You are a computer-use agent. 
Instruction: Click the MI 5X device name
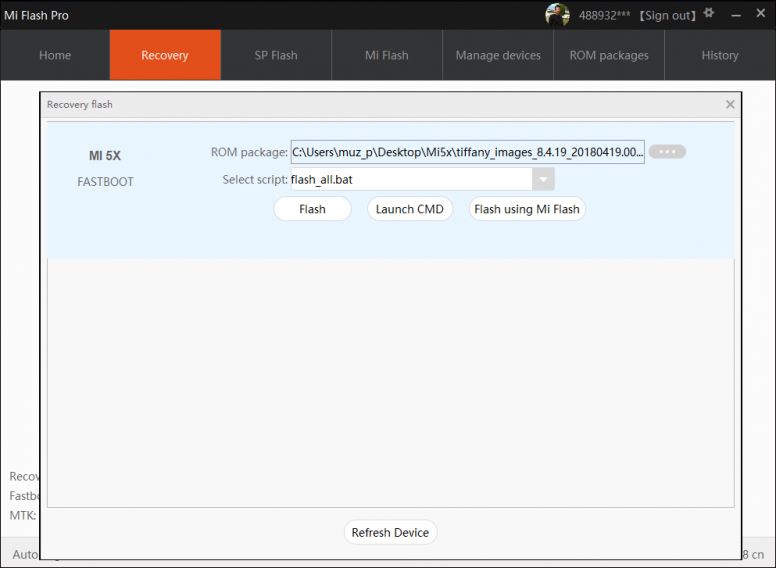(x=105, y=156)
